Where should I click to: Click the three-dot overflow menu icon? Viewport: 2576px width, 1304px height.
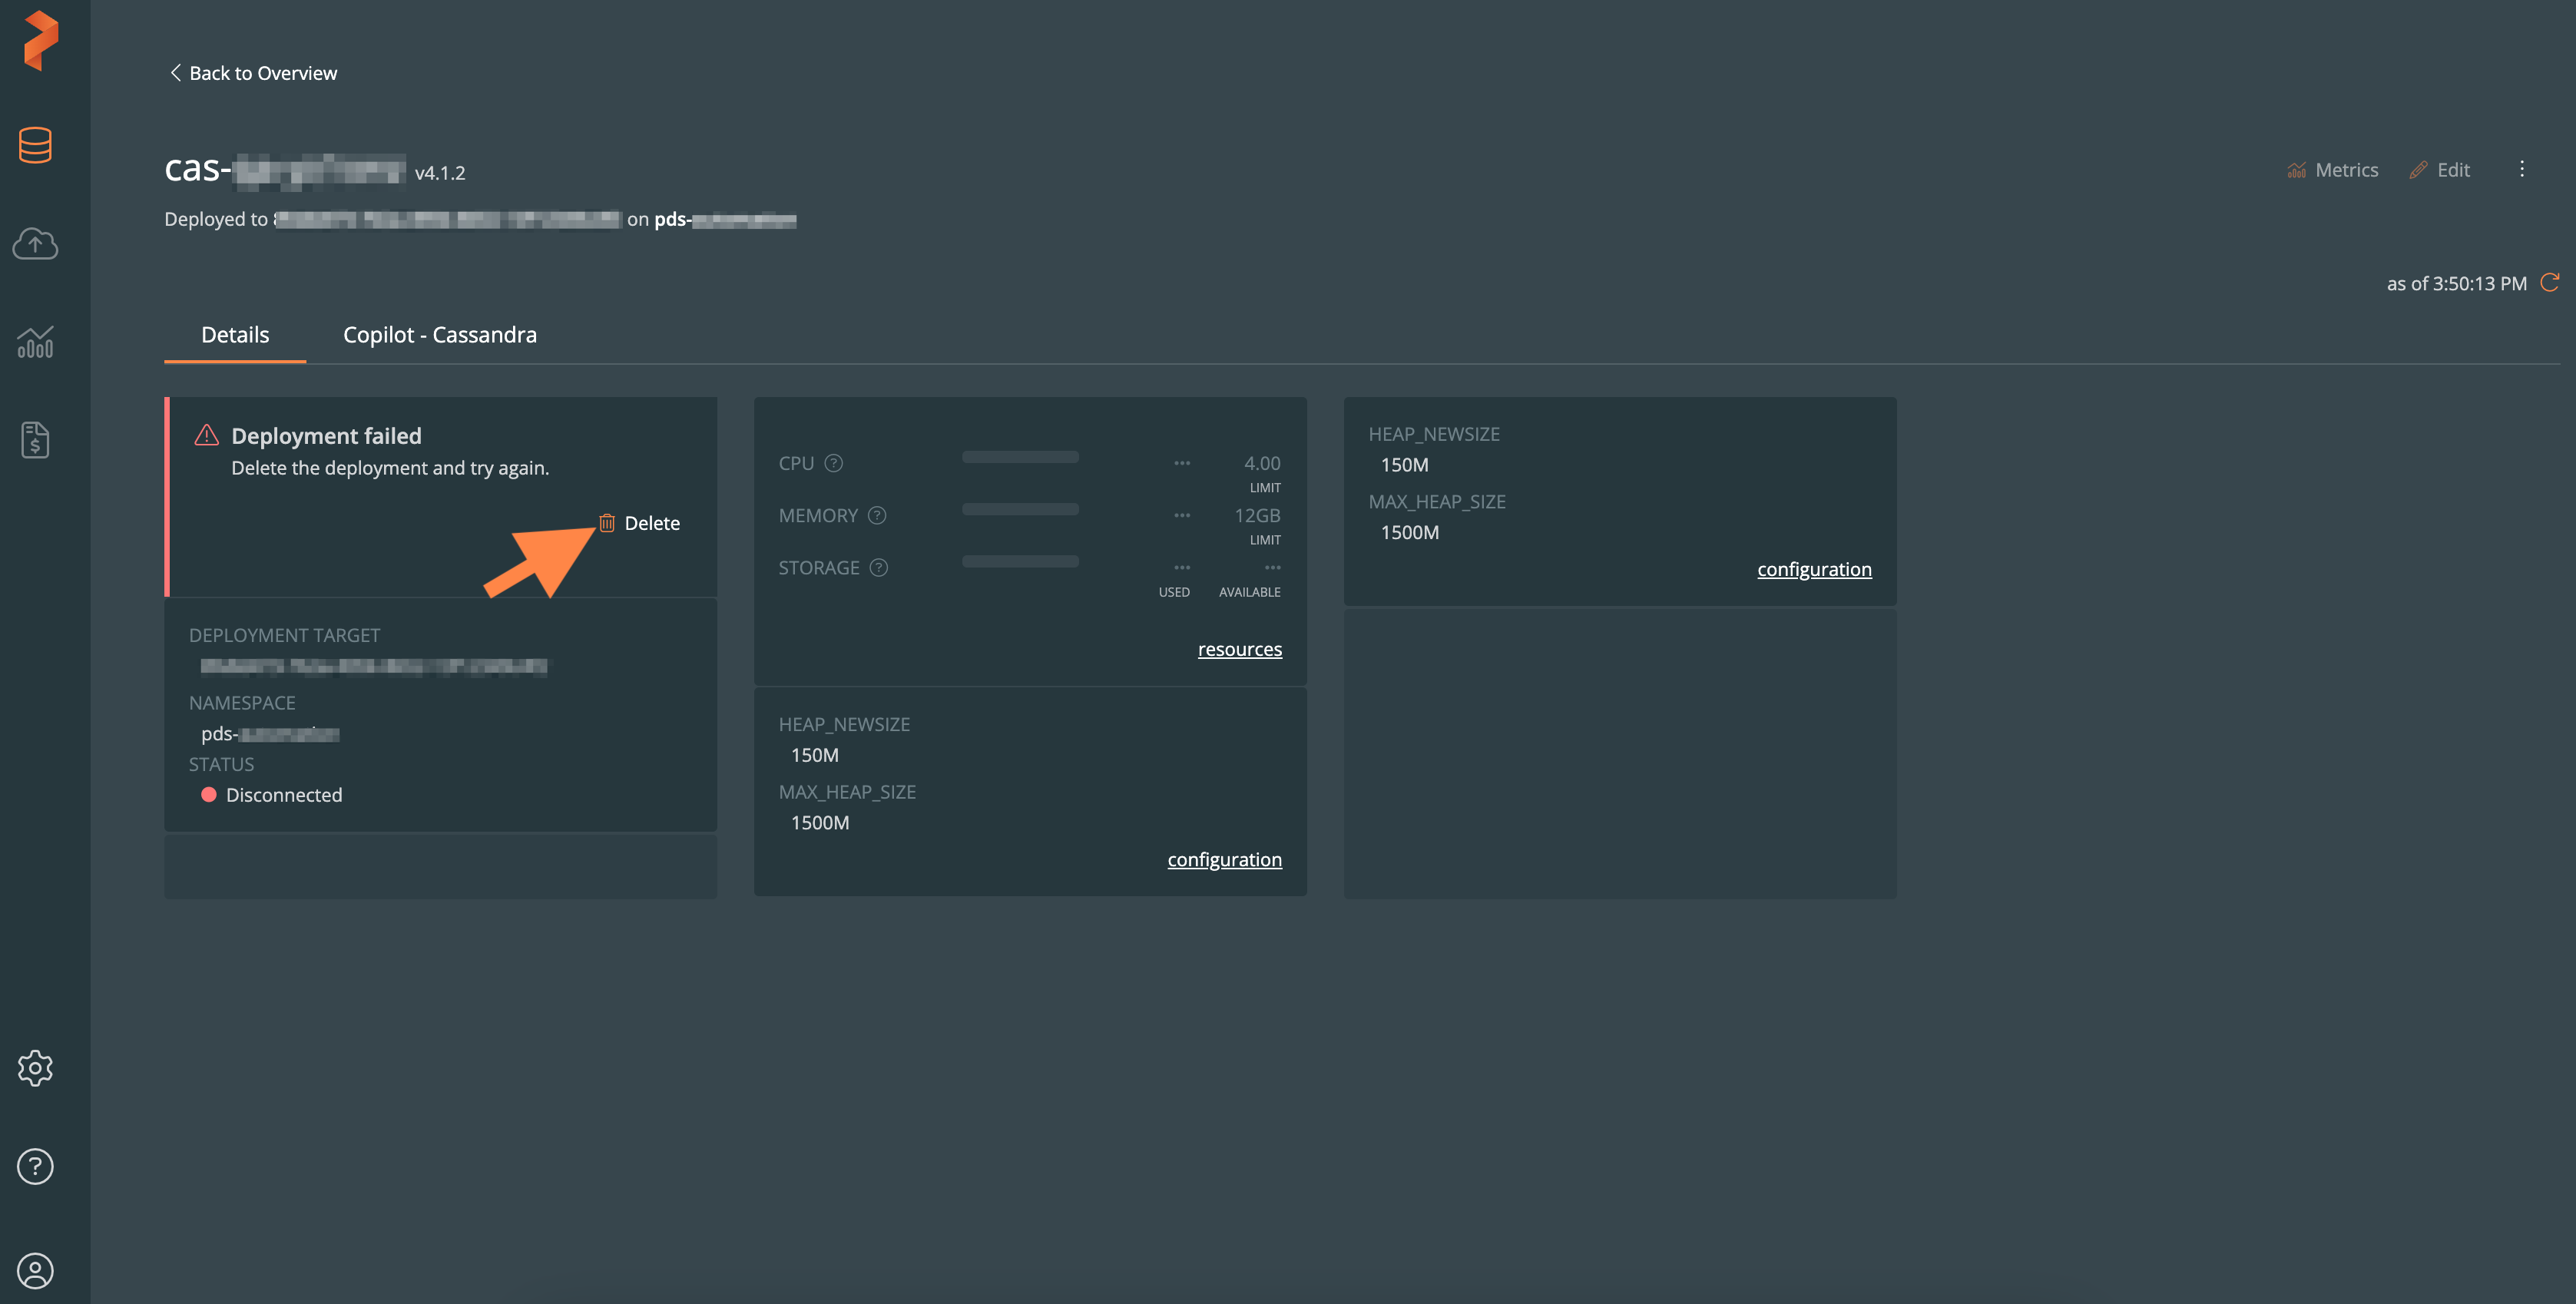(x=2521, y=168)
